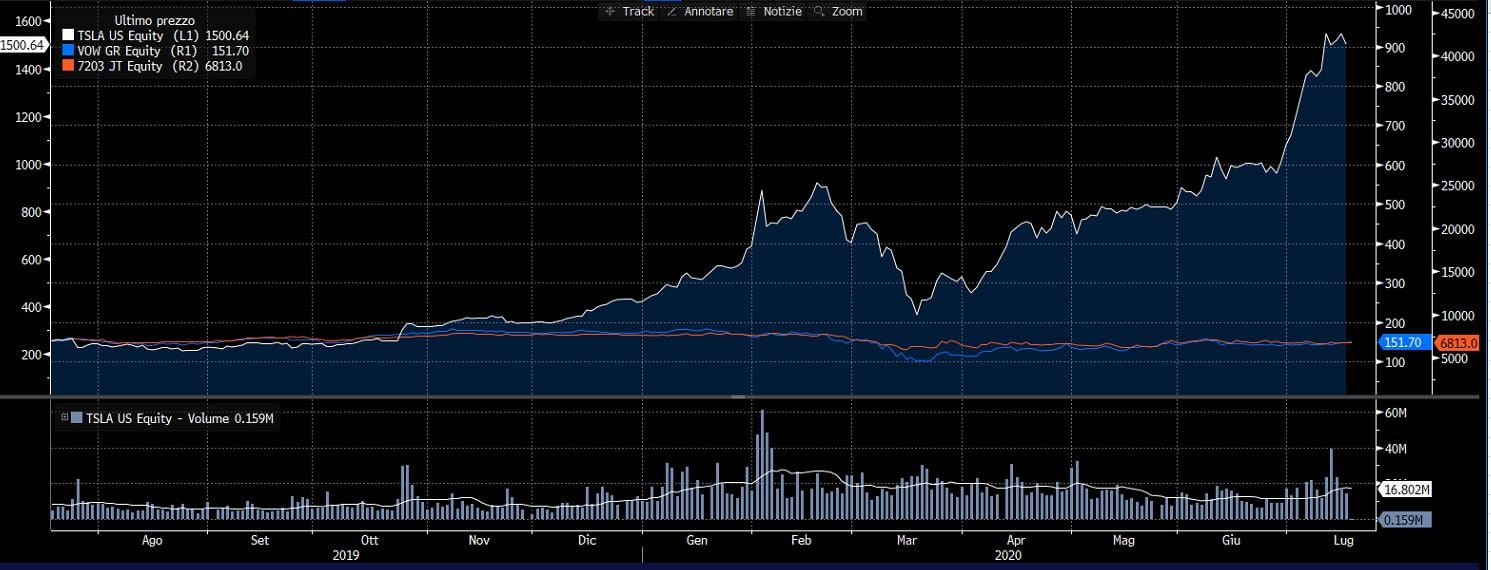
Task: Click the Track crosshair icon
Action: click(x=610, y=11)
